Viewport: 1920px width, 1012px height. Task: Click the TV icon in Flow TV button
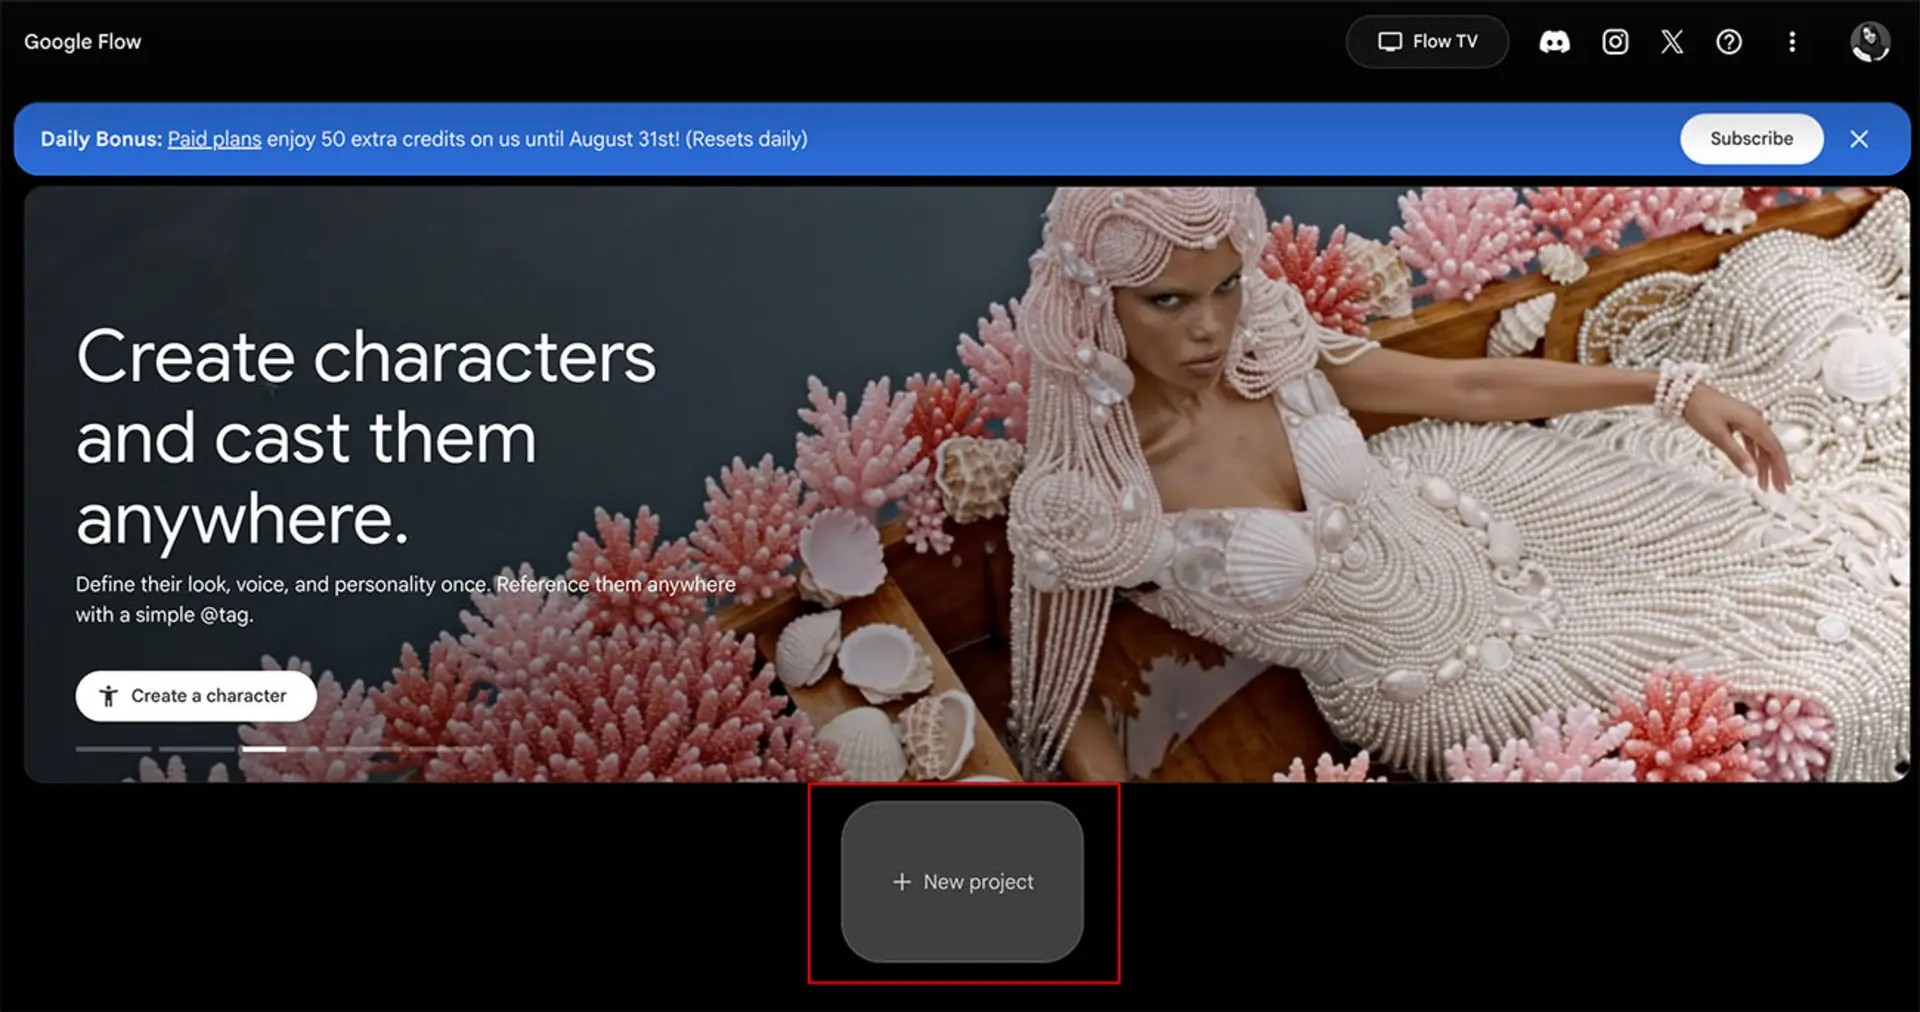coord(1390,42)
